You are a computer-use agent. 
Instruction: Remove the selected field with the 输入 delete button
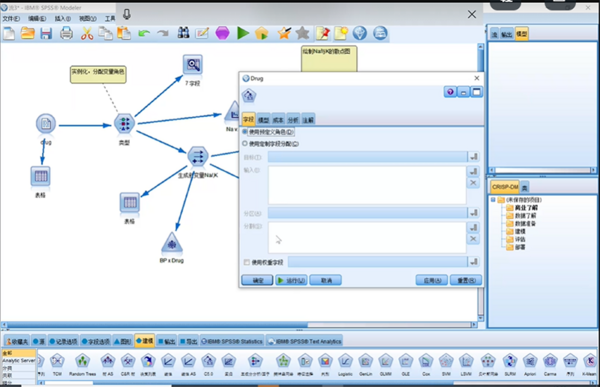click(474, 183)
